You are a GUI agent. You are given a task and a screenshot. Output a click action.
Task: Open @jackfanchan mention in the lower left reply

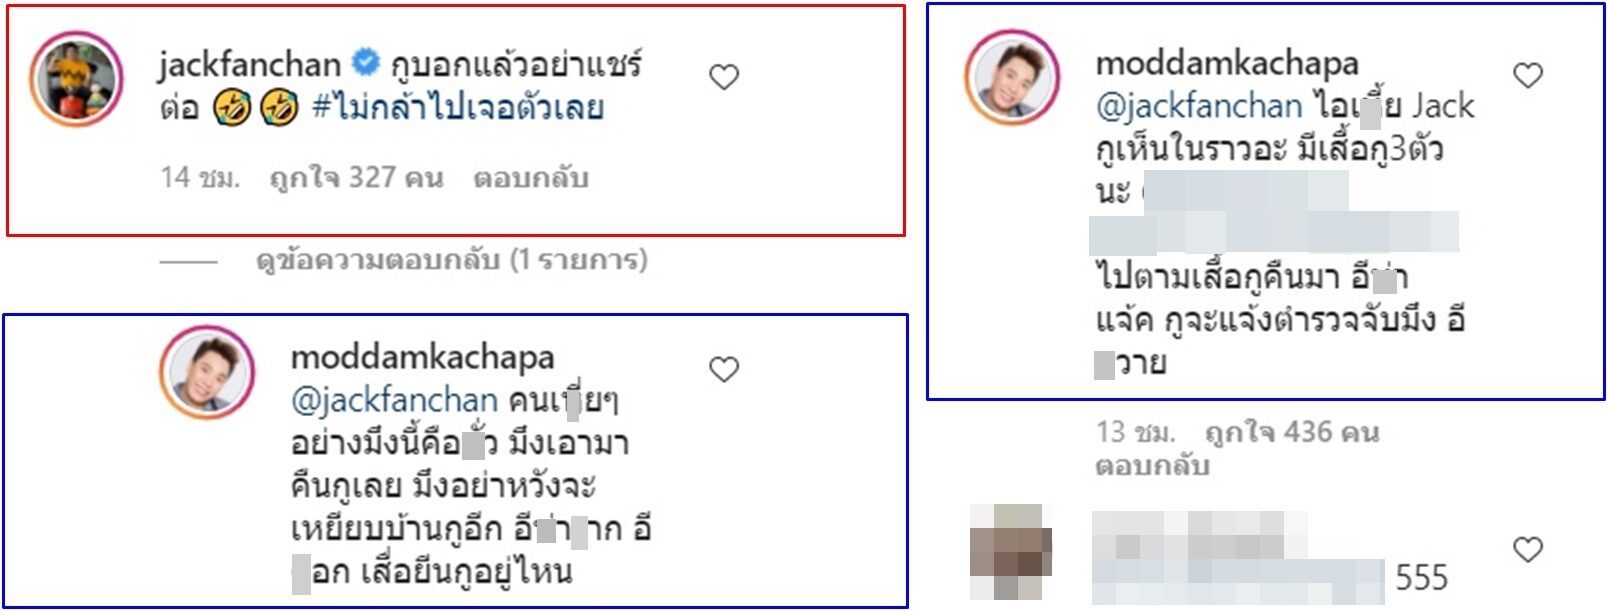click(x=394, y=401)
